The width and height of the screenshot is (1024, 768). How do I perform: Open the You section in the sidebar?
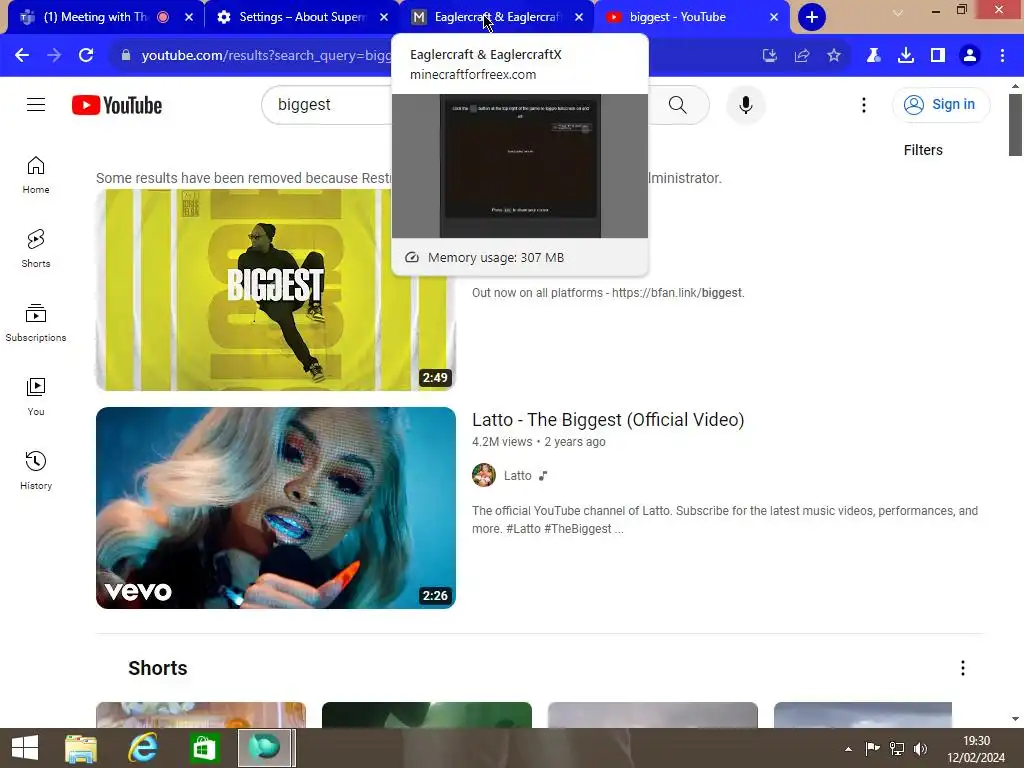(x=36, y=396)
